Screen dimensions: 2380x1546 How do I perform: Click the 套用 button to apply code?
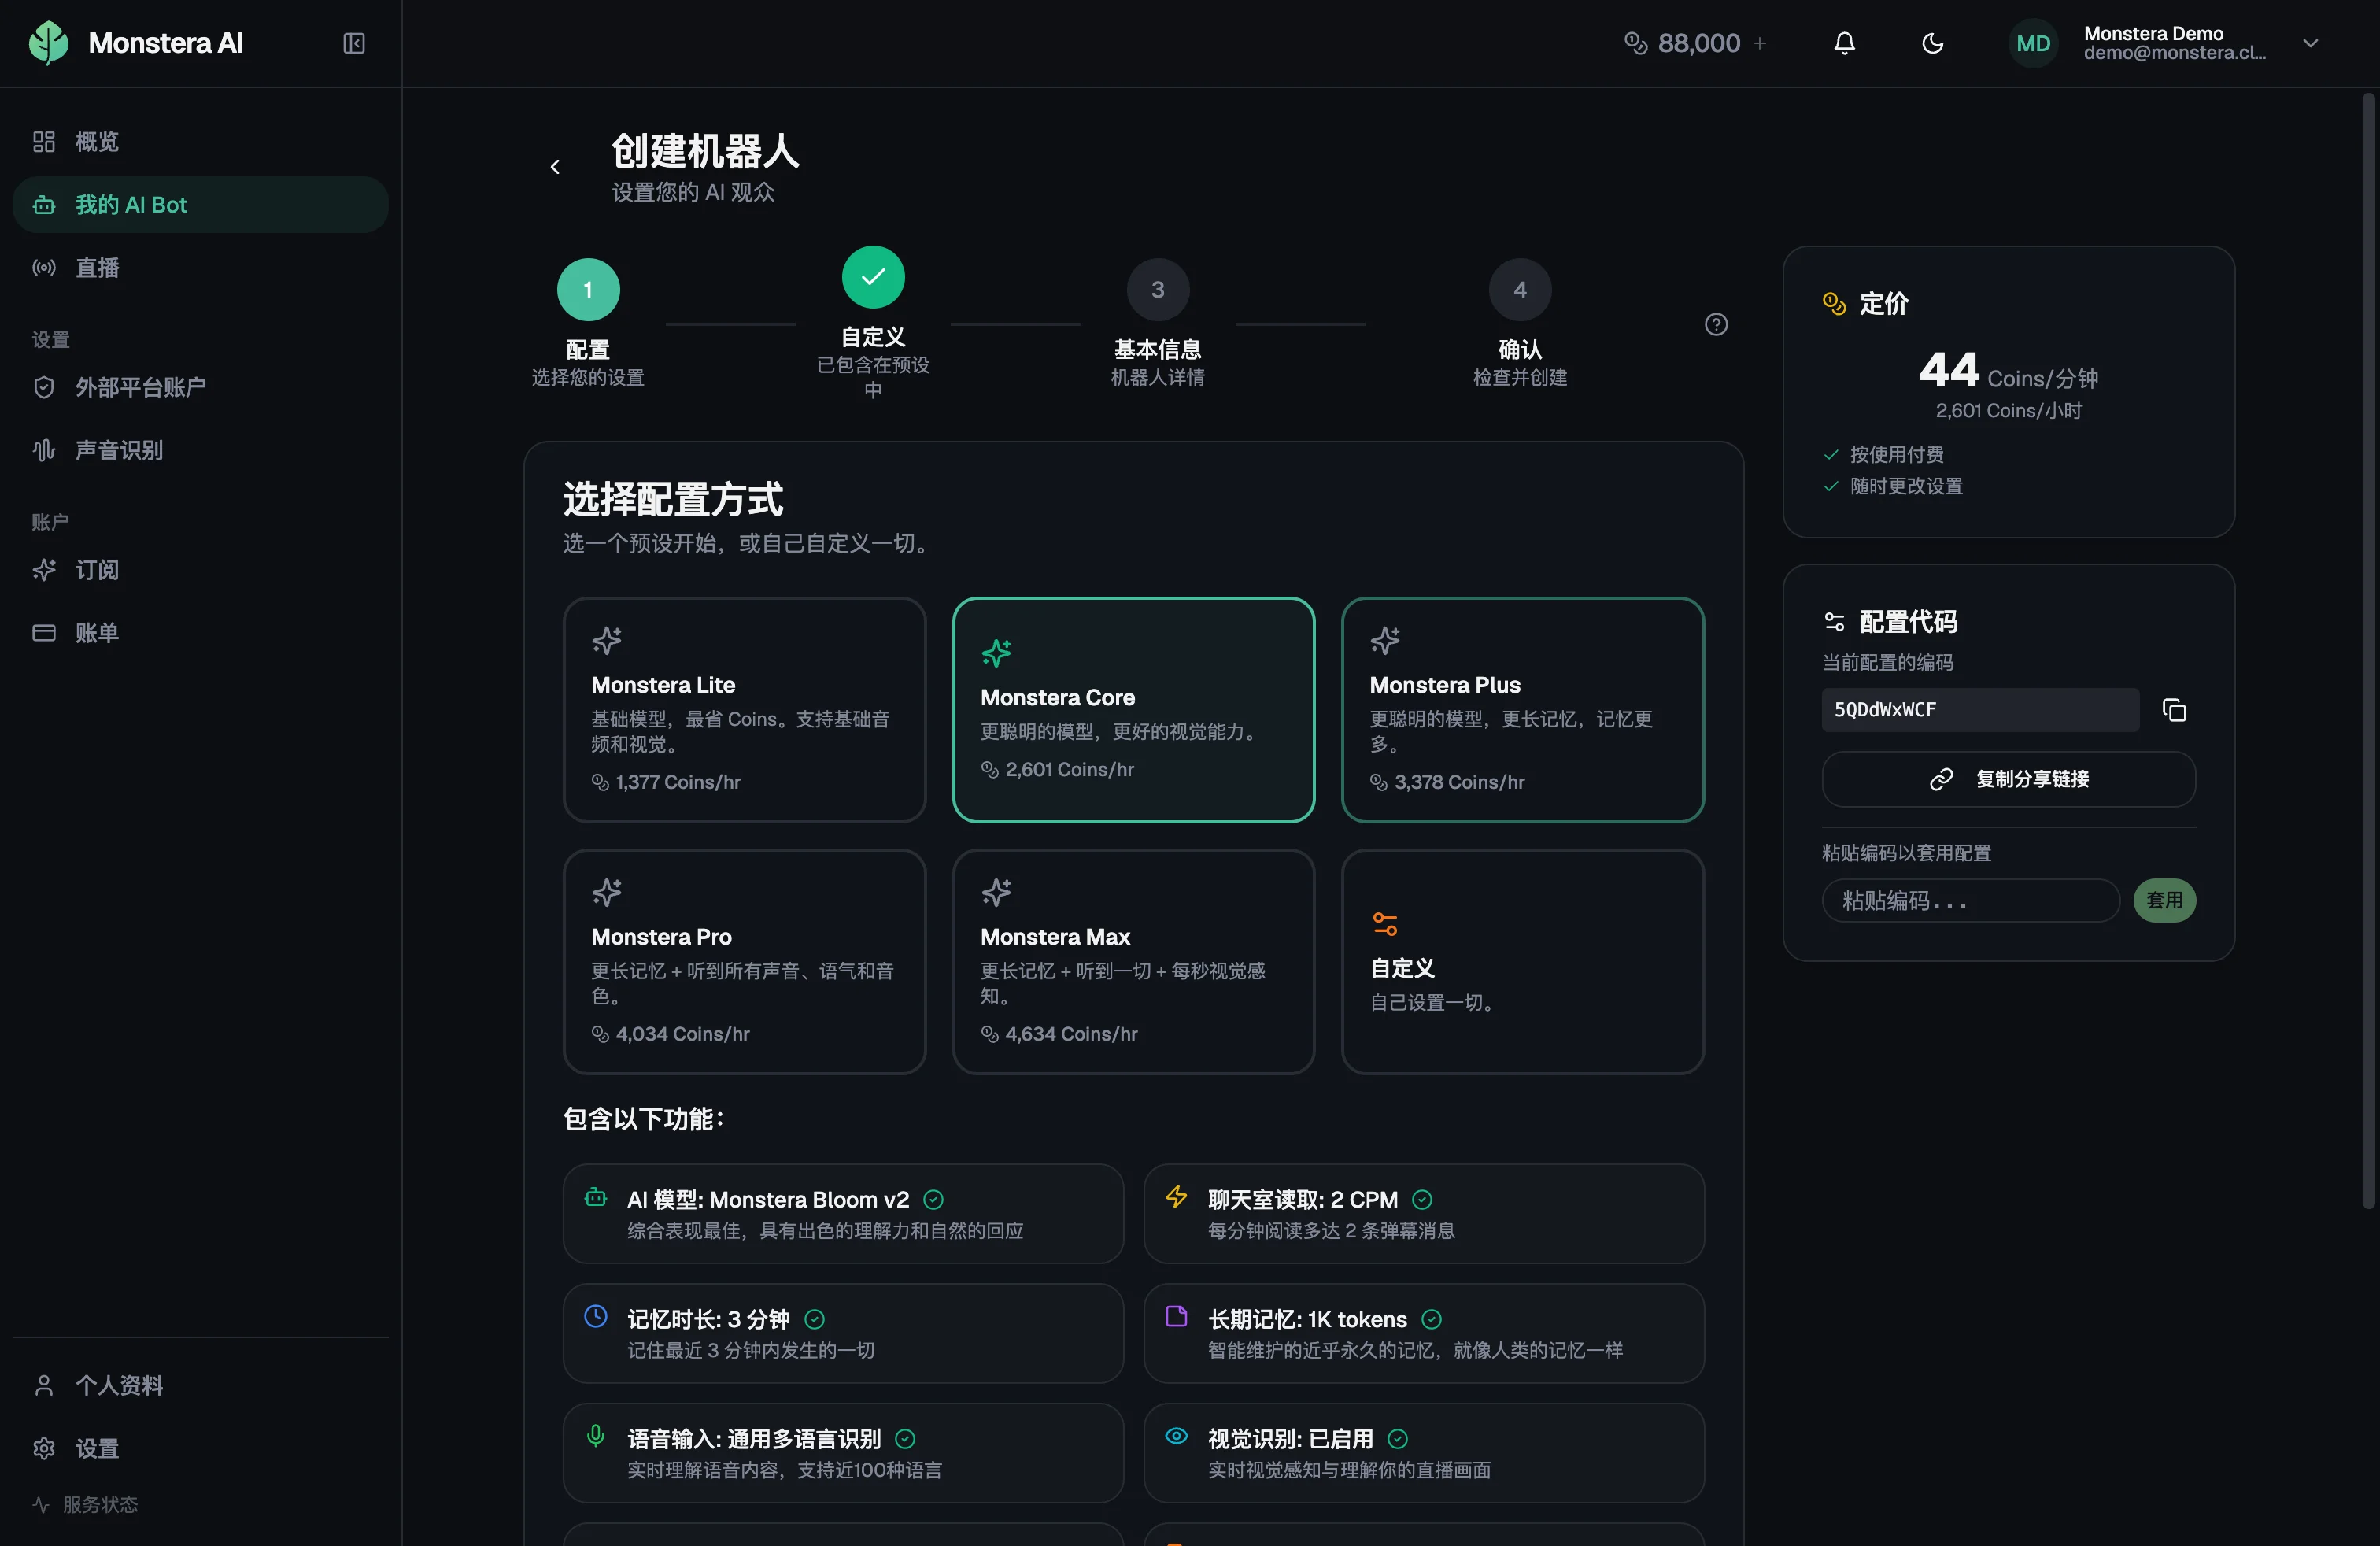click(x=2165, y=900)
